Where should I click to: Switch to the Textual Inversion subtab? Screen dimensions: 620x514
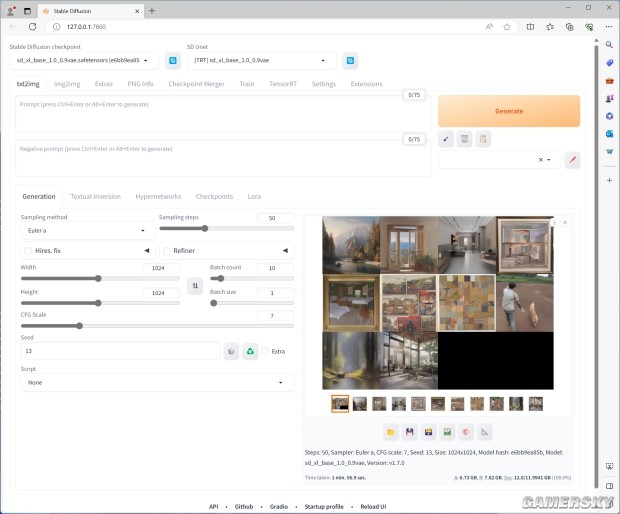point(95,197)
